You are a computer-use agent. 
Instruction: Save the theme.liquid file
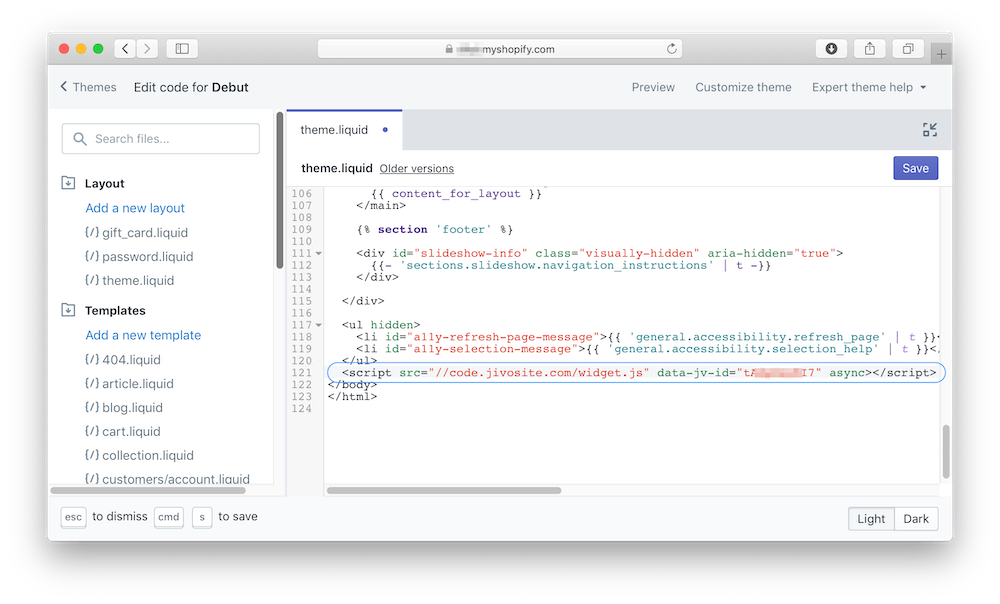click(x=915, y=168)
